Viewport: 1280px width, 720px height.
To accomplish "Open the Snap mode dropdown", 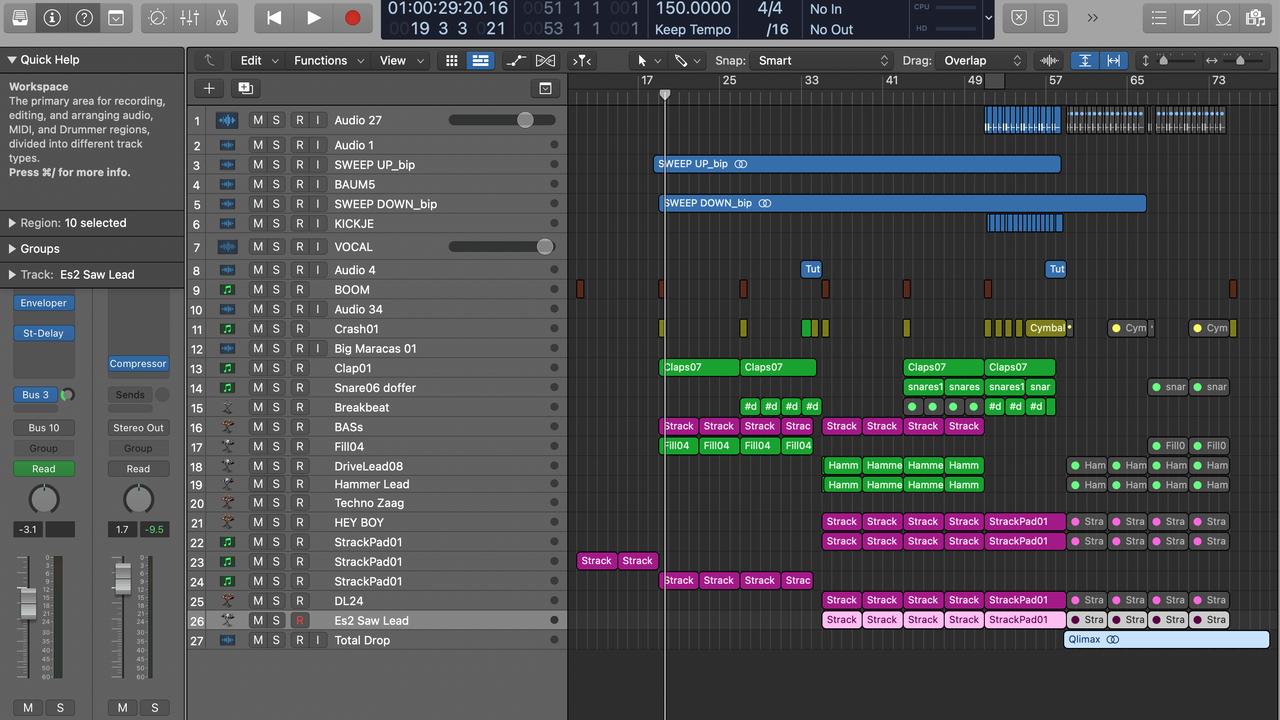I will pyautogui.click(x=823, y=61).
